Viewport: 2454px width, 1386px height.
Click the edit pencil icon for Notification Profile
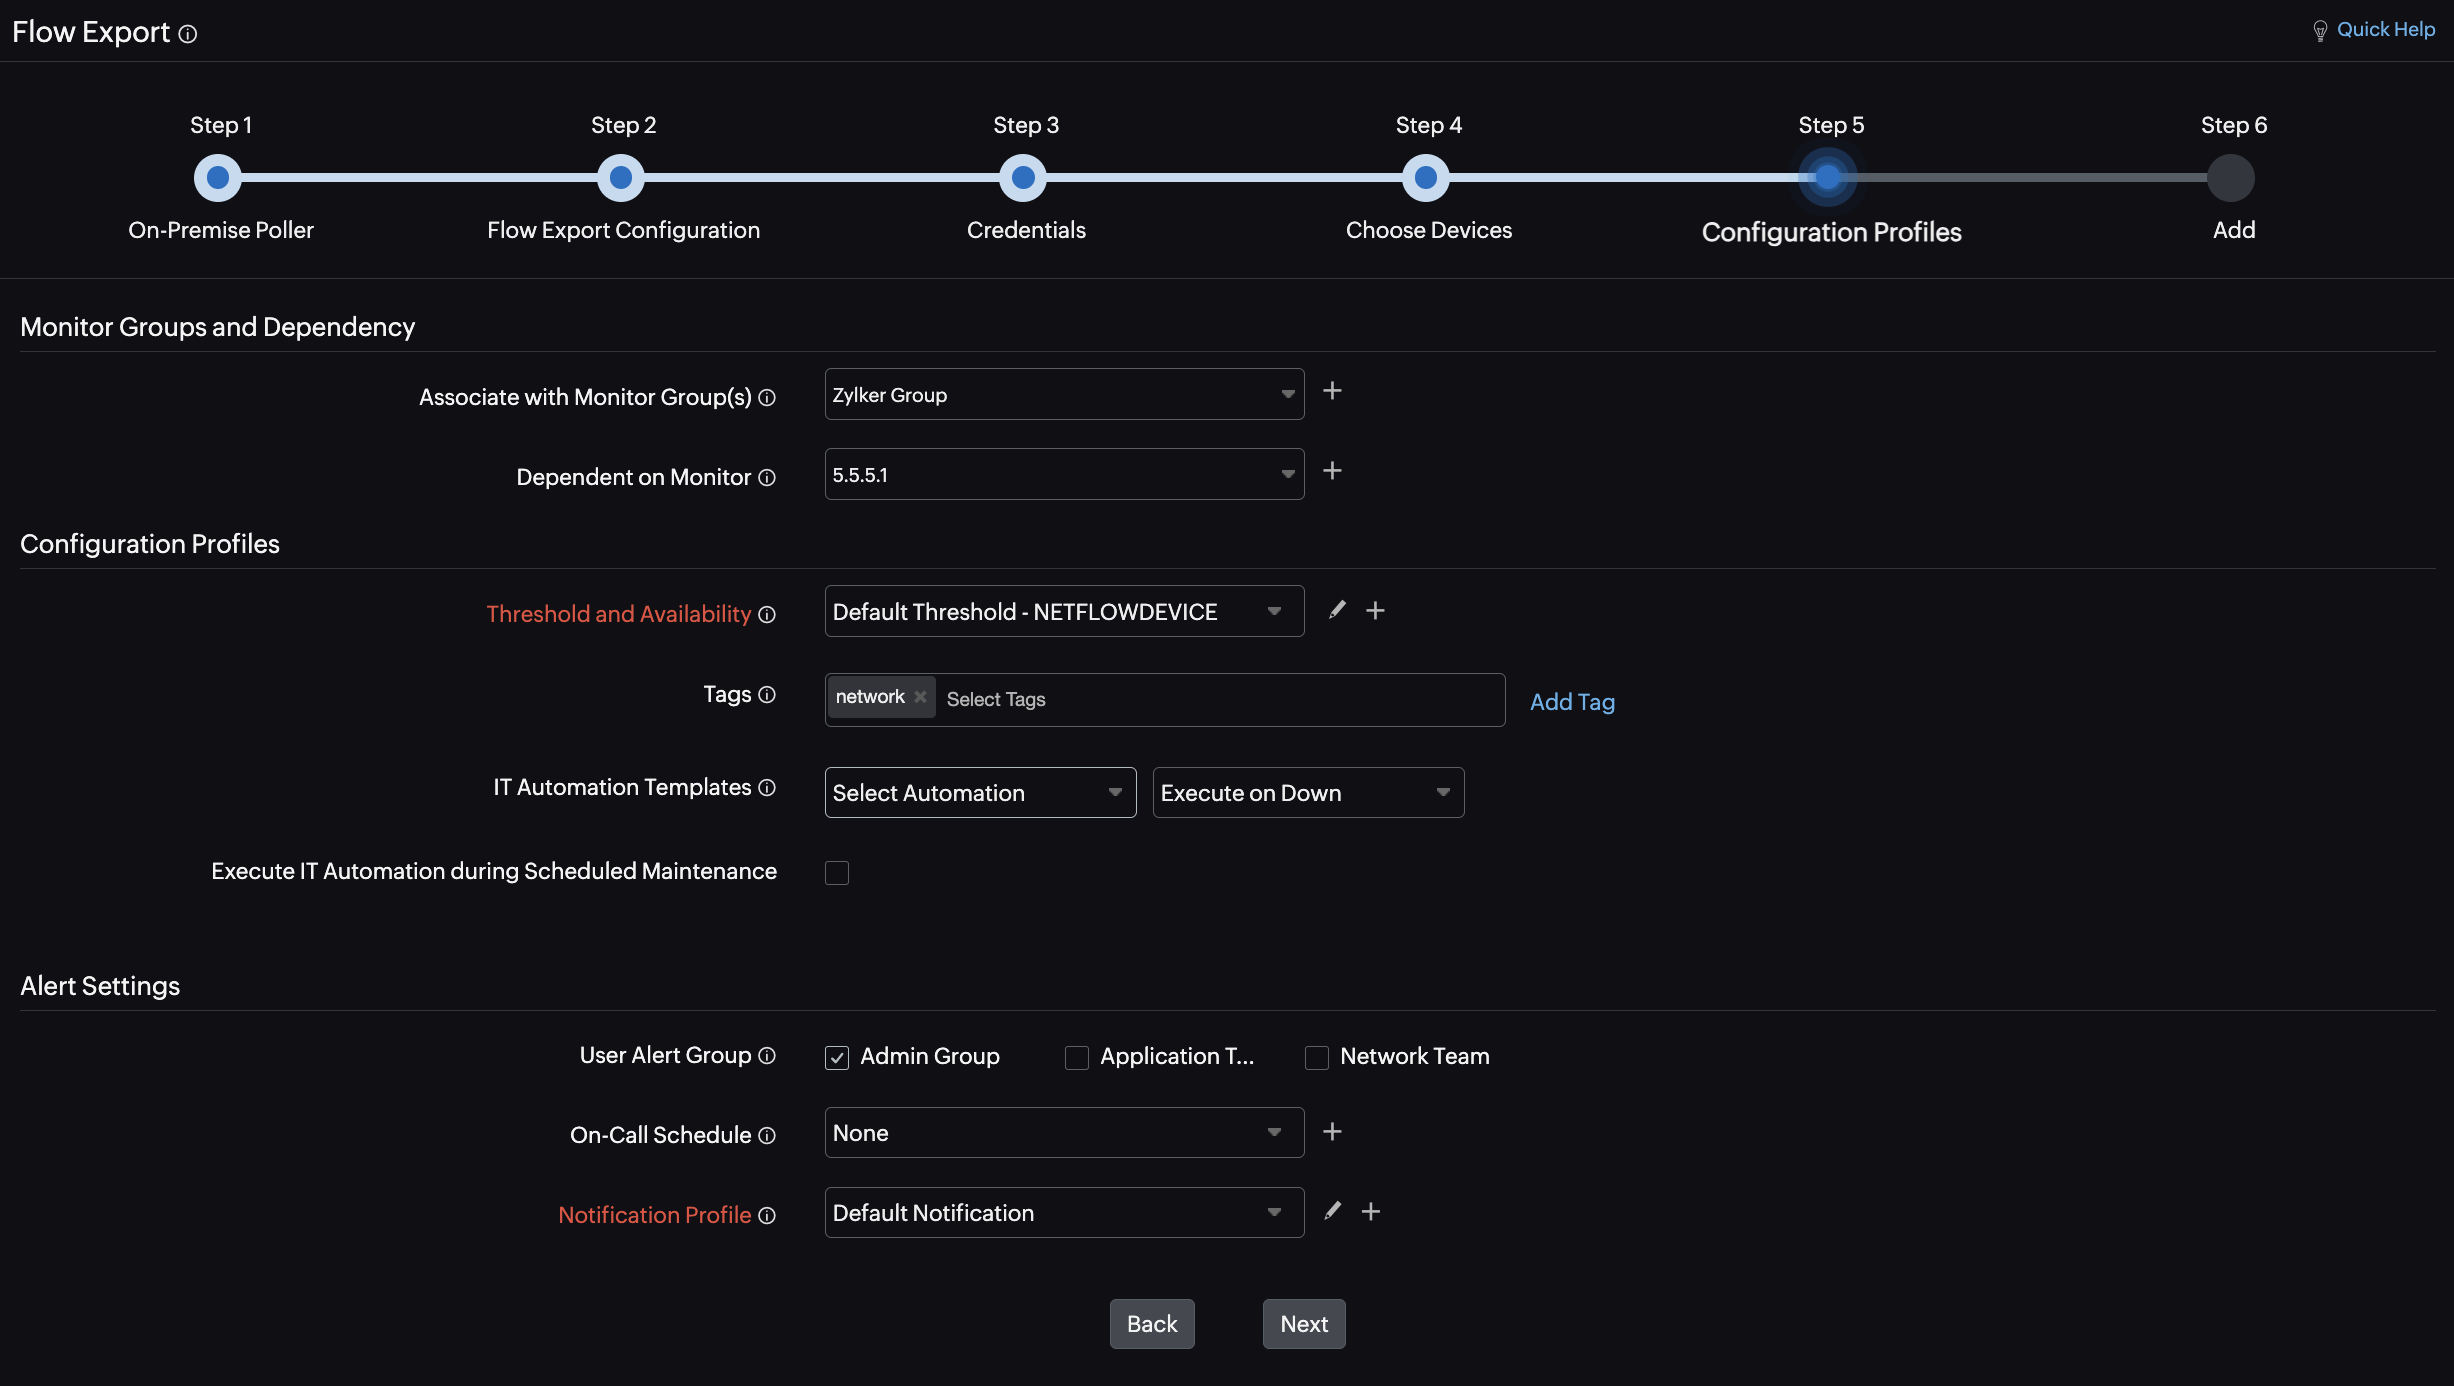pyautogui.click(x=1333, y=1211)
